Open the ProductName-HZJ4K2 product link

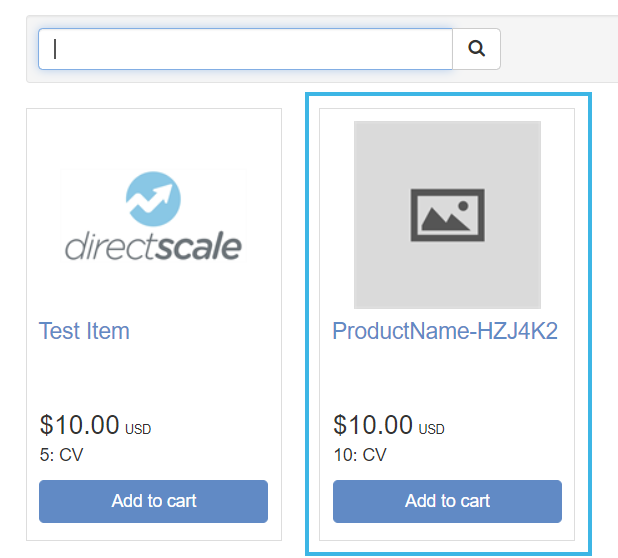click(445, 331)
